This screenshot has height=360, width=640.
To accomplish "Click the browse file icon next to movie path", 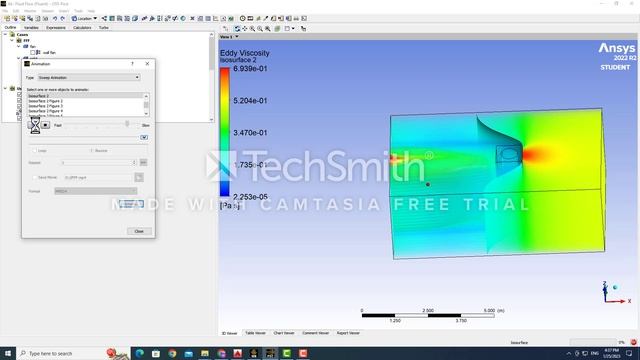I will click(139, 177).
